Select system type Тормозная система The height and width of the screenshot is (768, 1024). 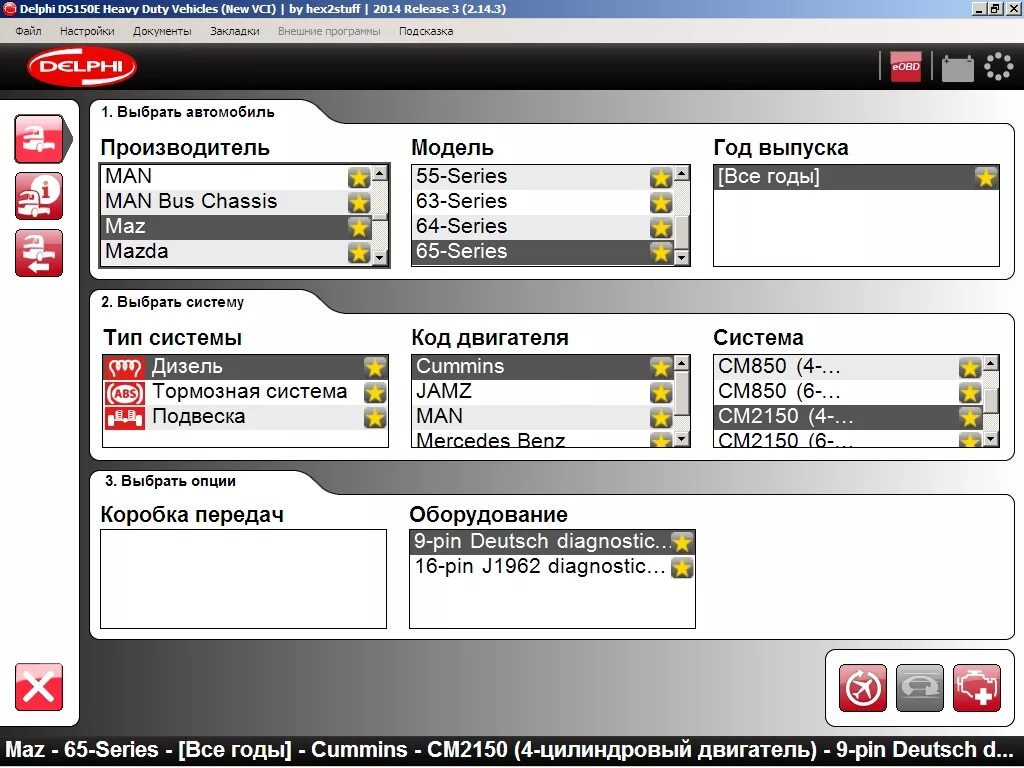246,392
